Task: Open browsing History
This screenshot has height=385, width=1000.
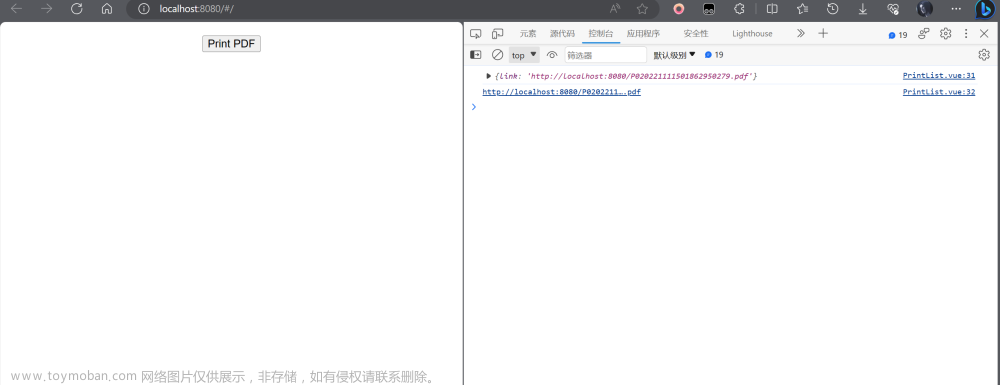Action: coord(832,9)
